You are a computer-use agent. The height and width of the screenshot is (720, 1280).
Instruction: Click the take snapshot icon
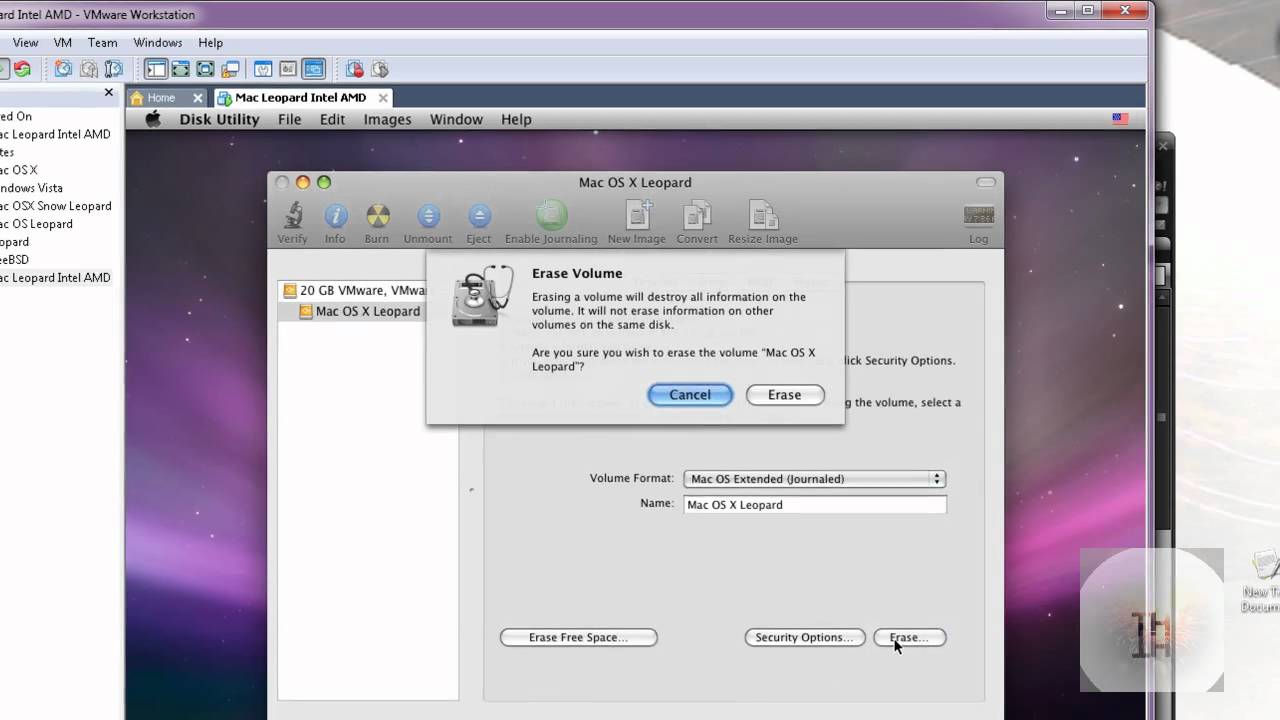(63, 69)
